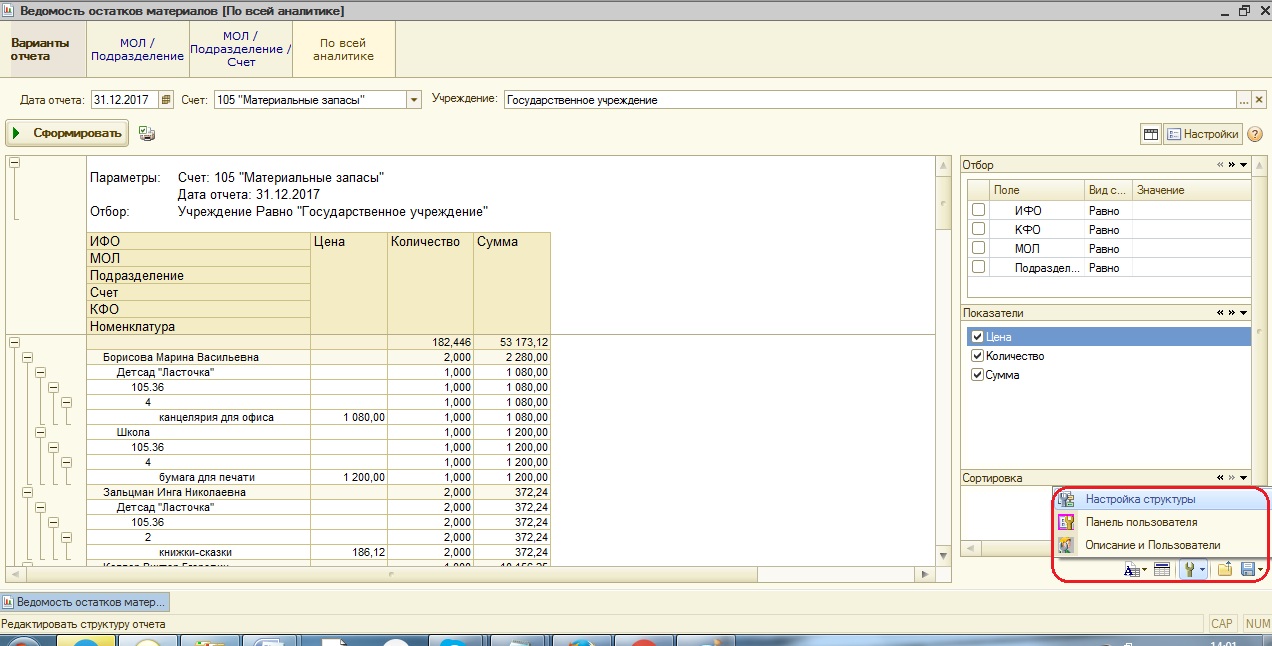The width and height of the screenshot is (1272, 646).
Task: Enable the ИФО filter checkbox
Action: (x=979, y=210)
